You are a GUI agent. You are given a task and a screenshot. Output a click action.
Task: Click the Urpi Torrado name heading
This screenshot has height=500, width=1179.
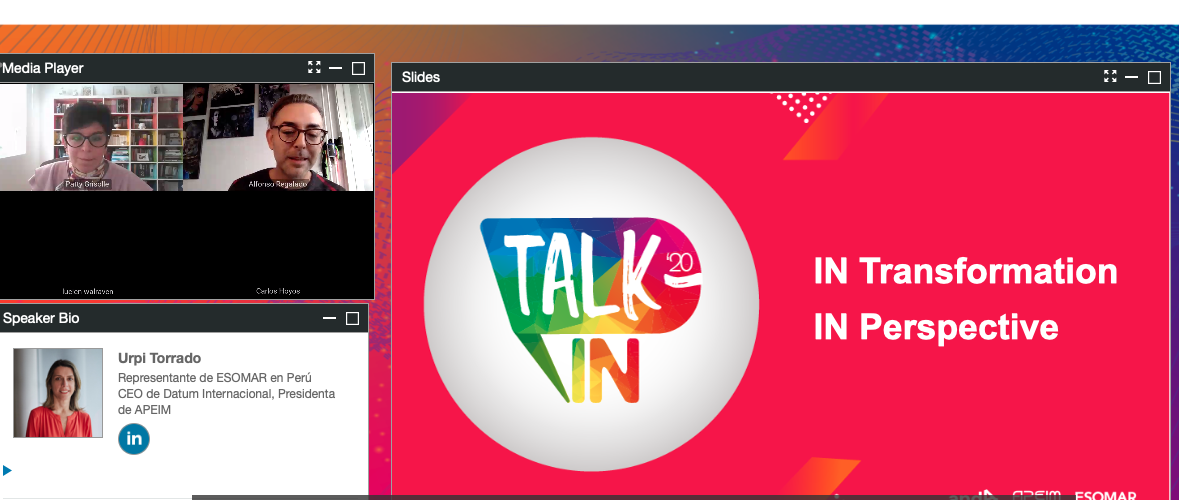[x=159, y=358]
